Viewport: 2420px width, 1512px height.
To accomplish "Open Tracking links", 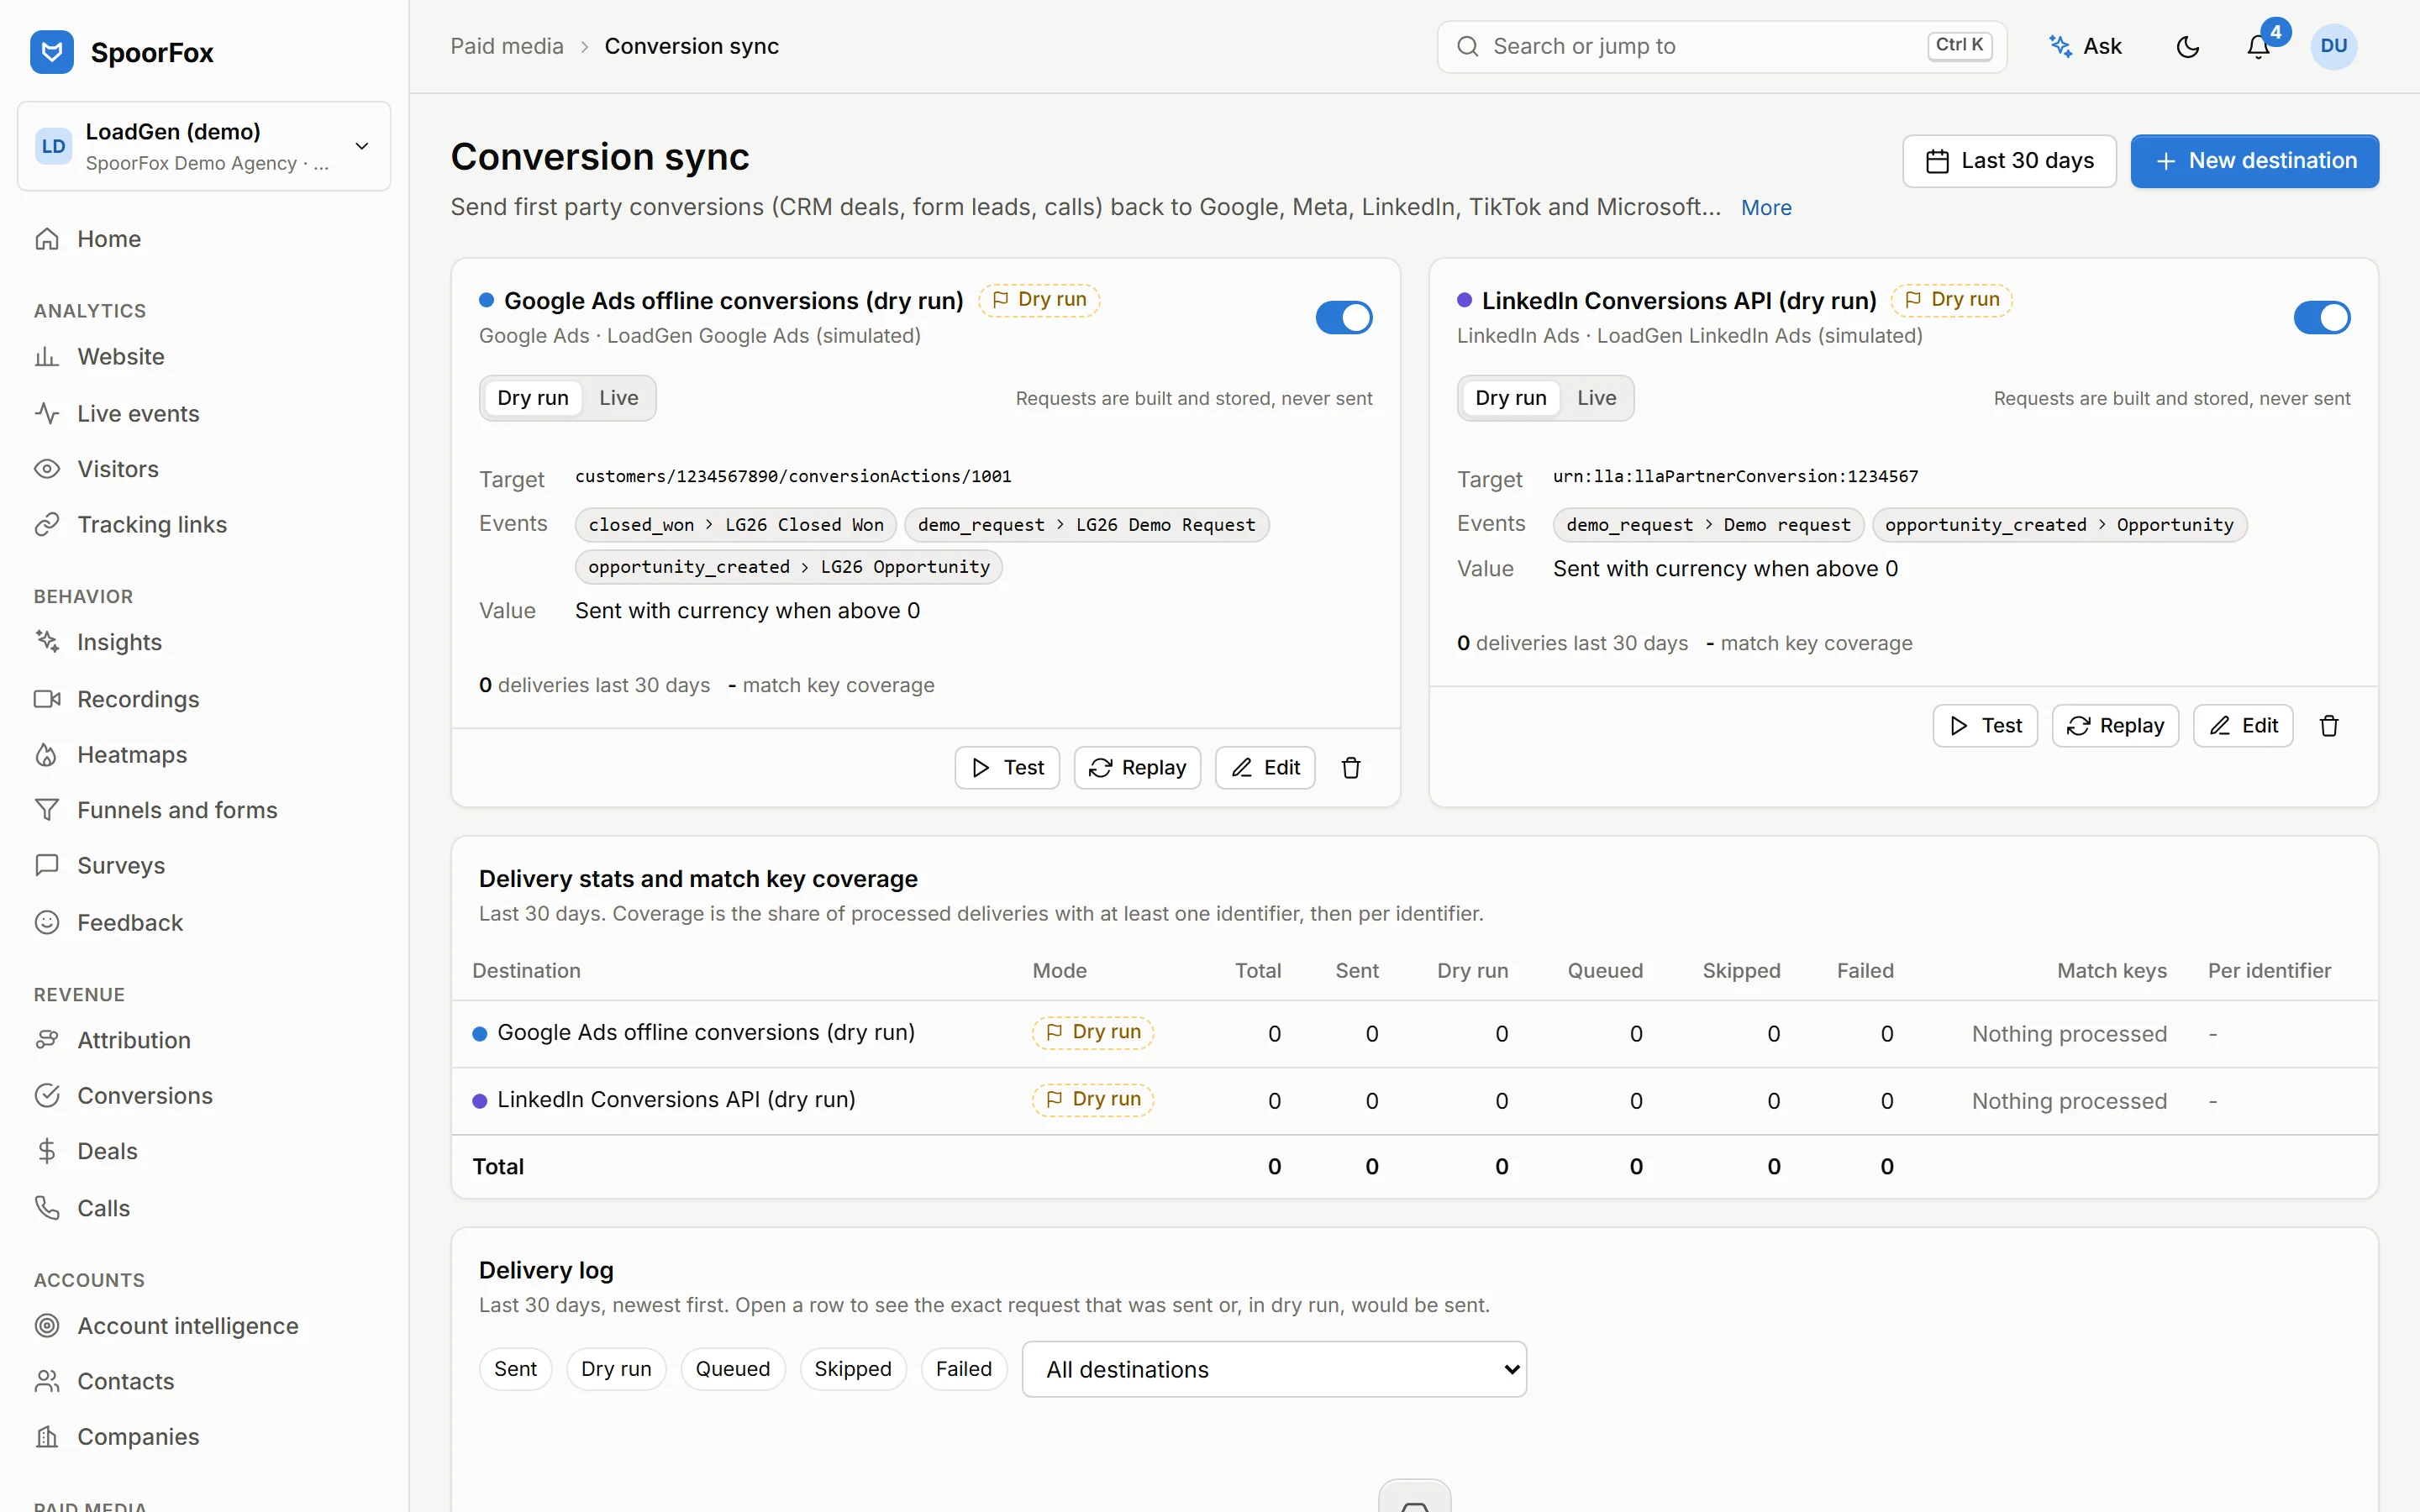I will pos(204,525).
